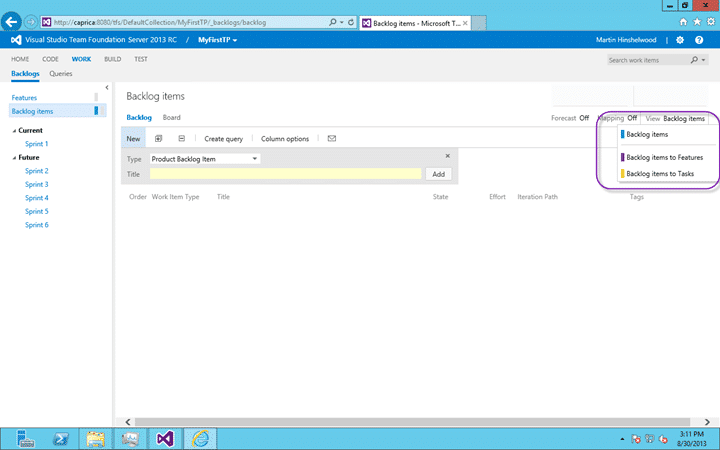The height and width of the screenshot is (450, 720).
Task: Click the horizontal scrollbar left arrow
Action: coord(128,422)
